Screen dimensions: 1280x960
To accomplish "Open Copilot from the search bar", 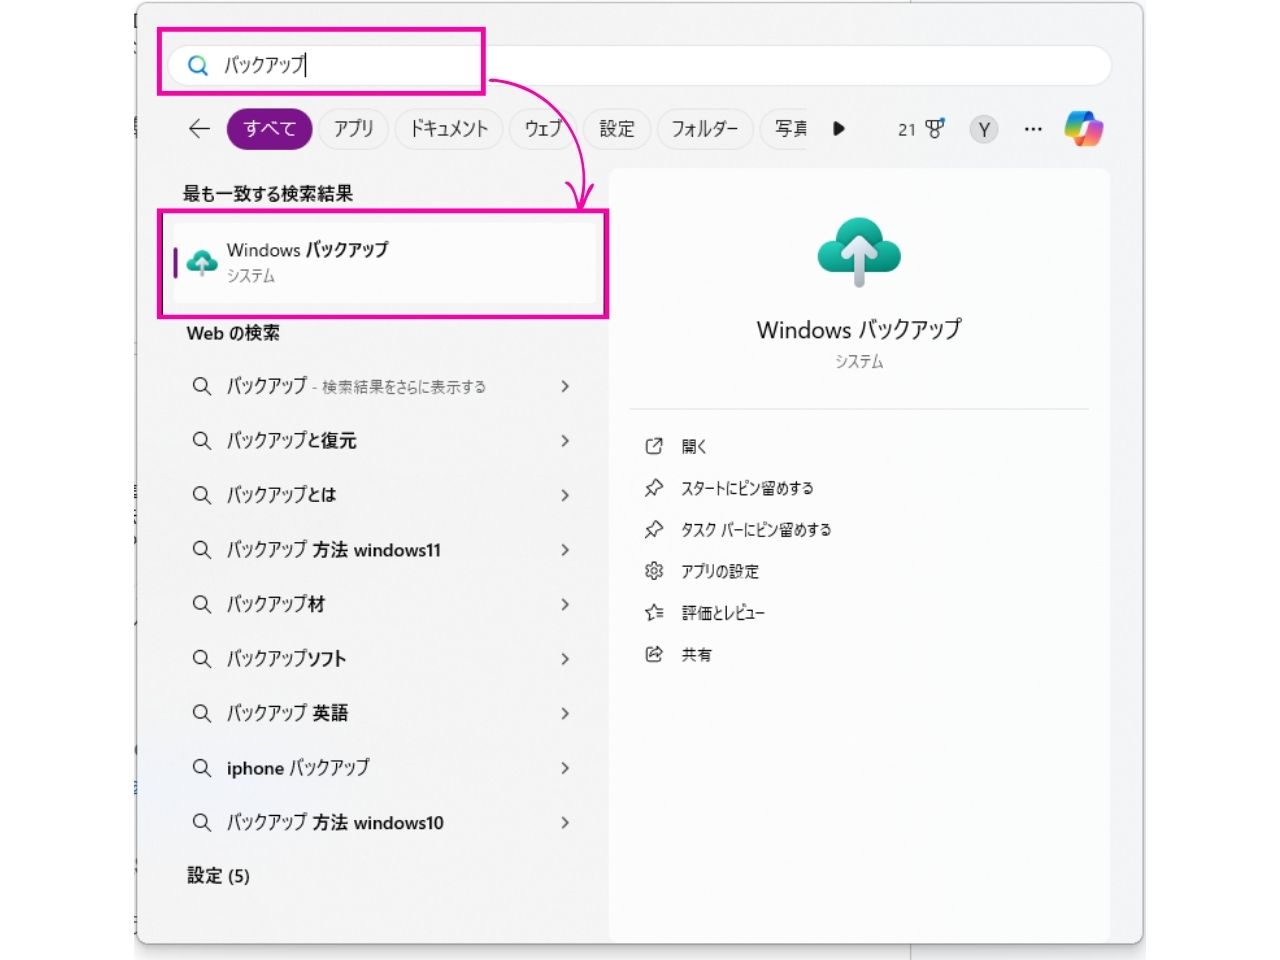I will click(1084, 128).
